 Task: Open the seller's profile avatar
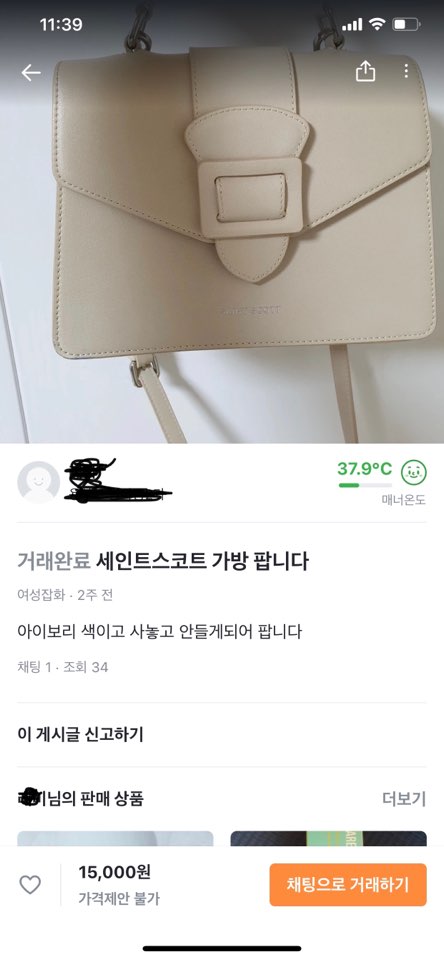point(39,482)
